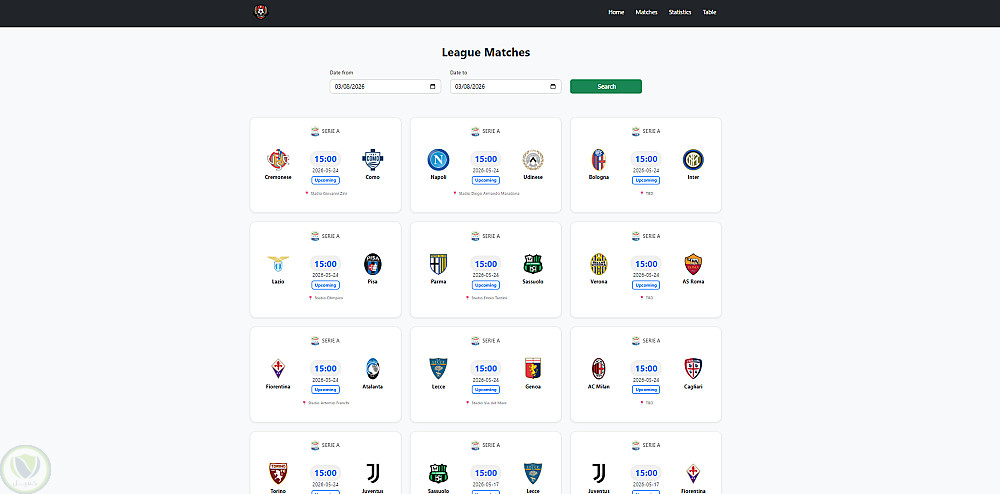Open the Date from calendar picker icon

[432, 87]
